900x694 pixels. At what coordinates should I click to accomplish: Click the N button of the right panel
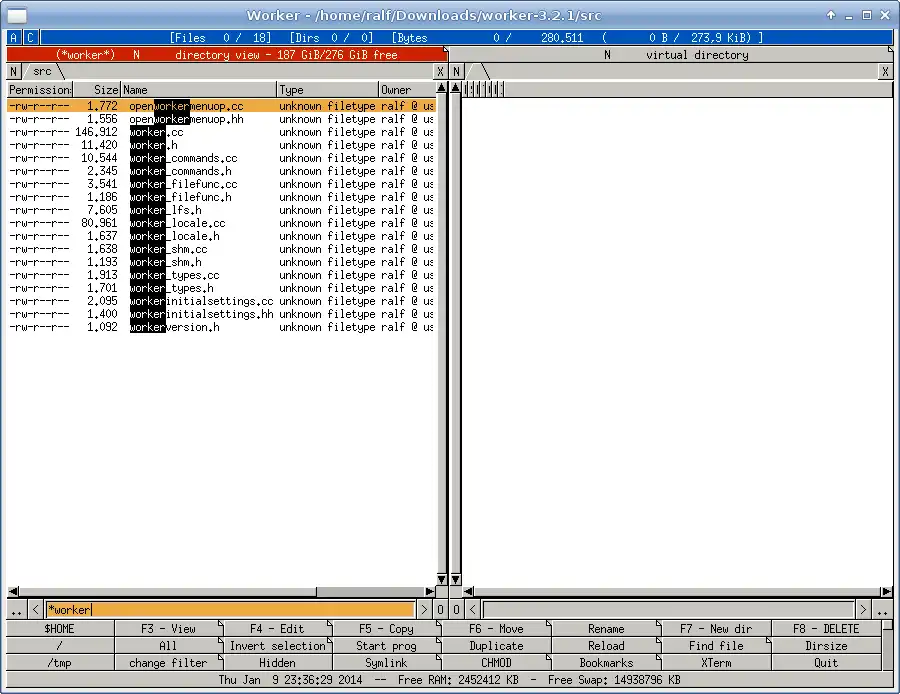point(456,72)
